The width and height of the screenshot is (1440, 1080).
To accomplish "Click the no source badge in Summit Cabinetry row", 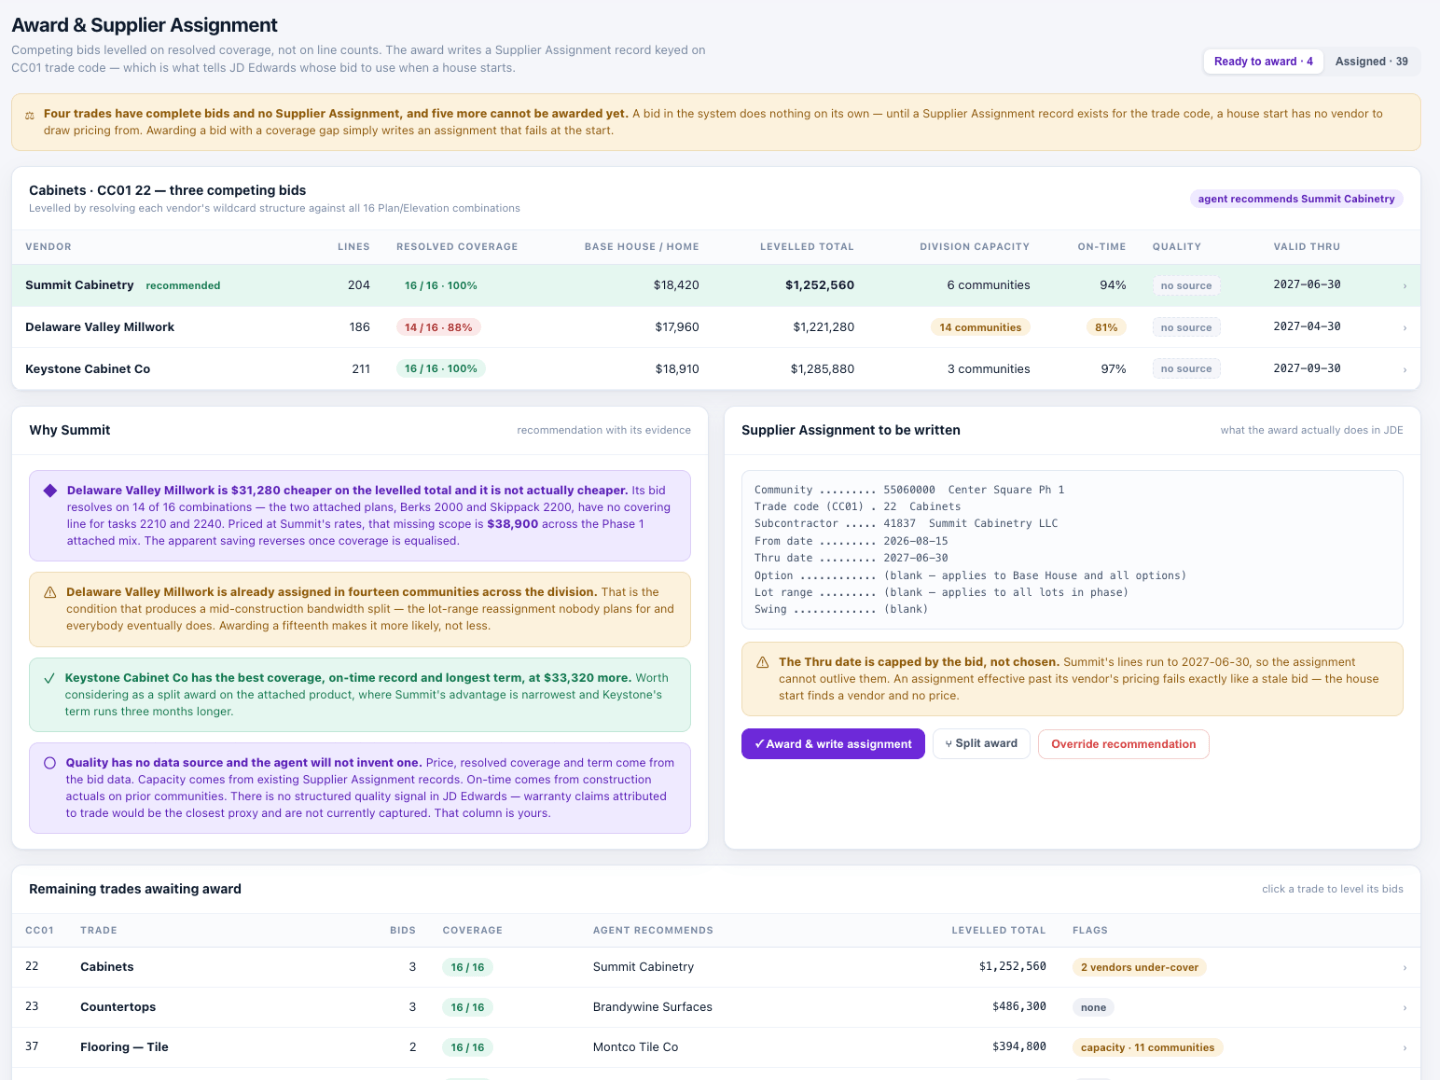I will click(1186, 286).
